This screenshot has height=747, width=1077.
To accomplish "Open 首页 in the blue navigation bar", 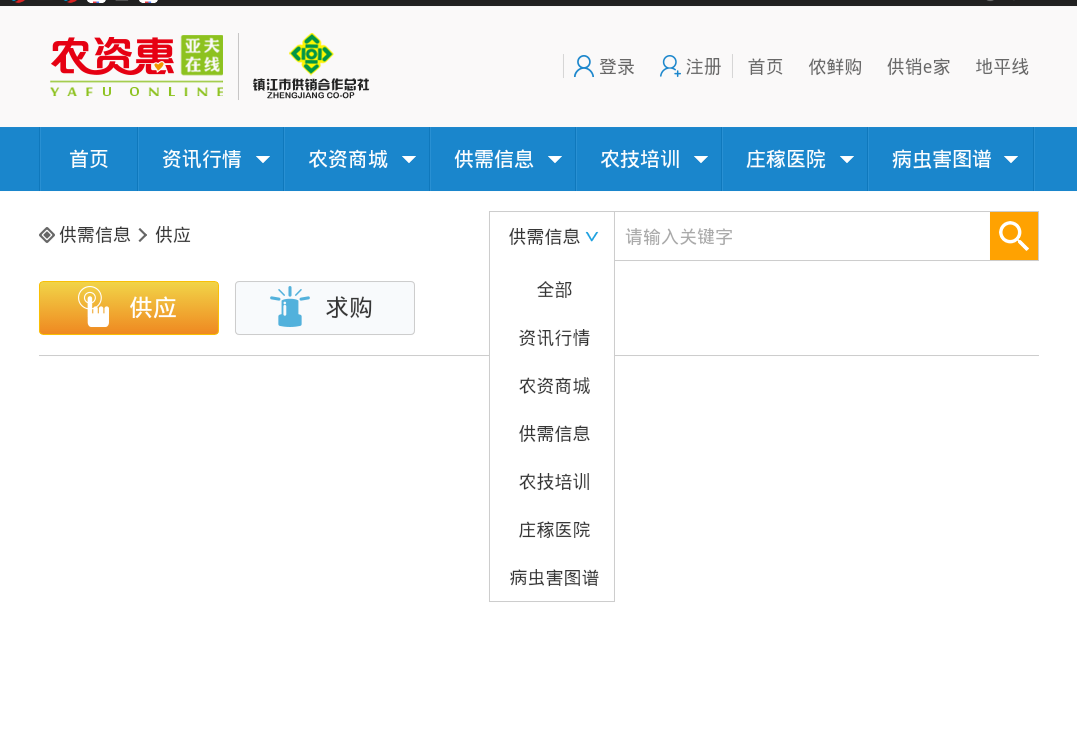I will (89, 159).
